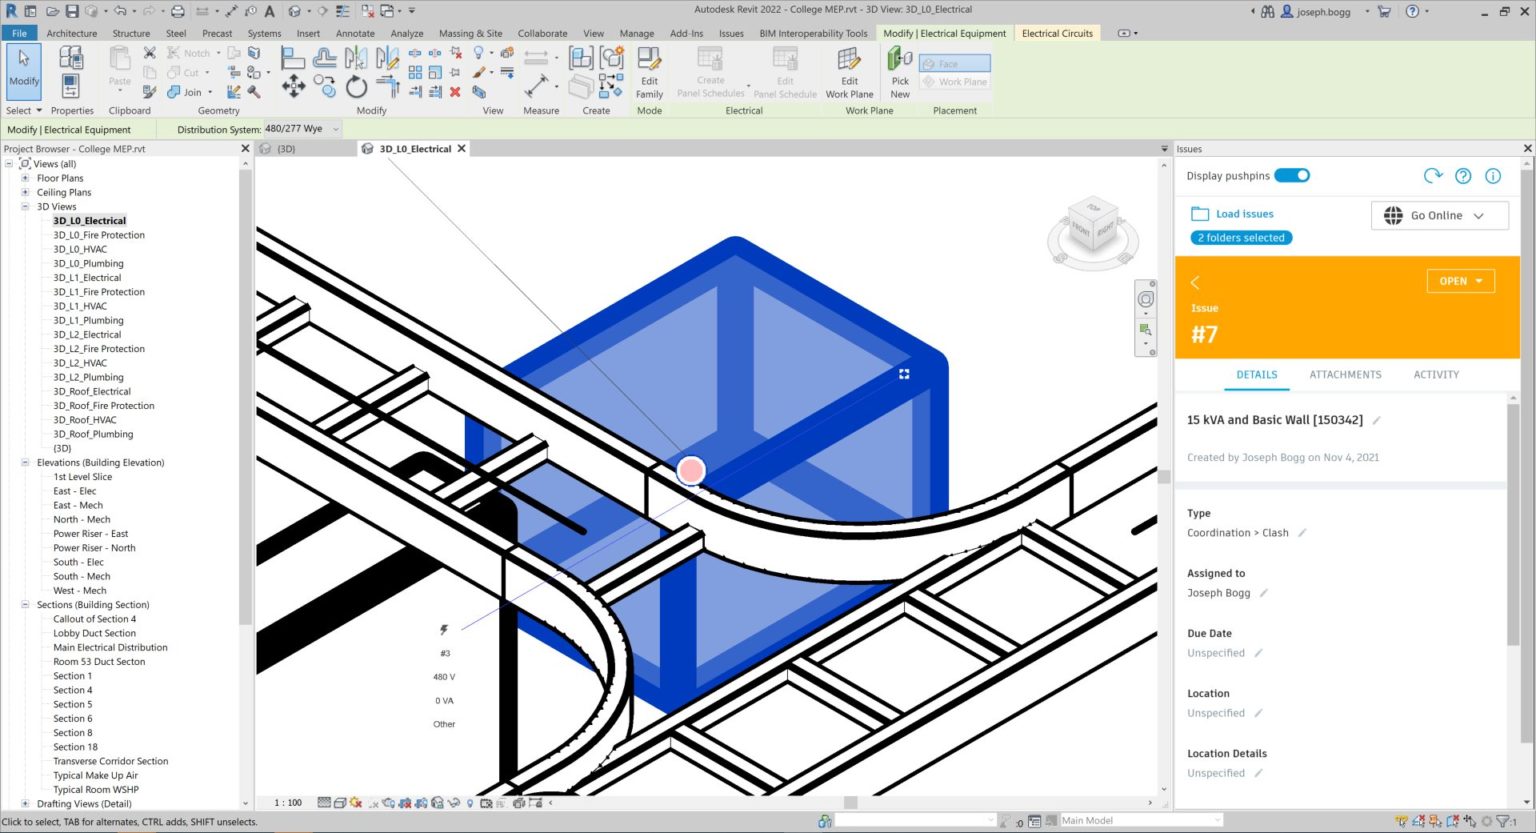Turn off the Display pushpins toggle

pyautogui.click(x=1292, y=175)
